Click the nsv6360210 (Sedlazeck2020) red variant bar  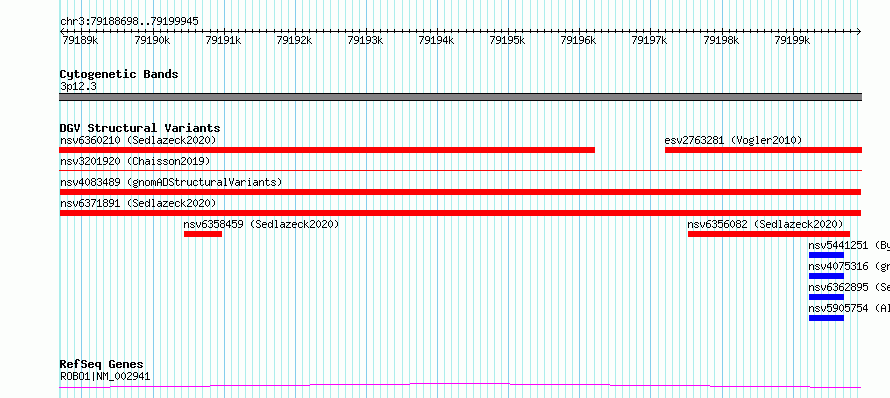click(327, 150)
